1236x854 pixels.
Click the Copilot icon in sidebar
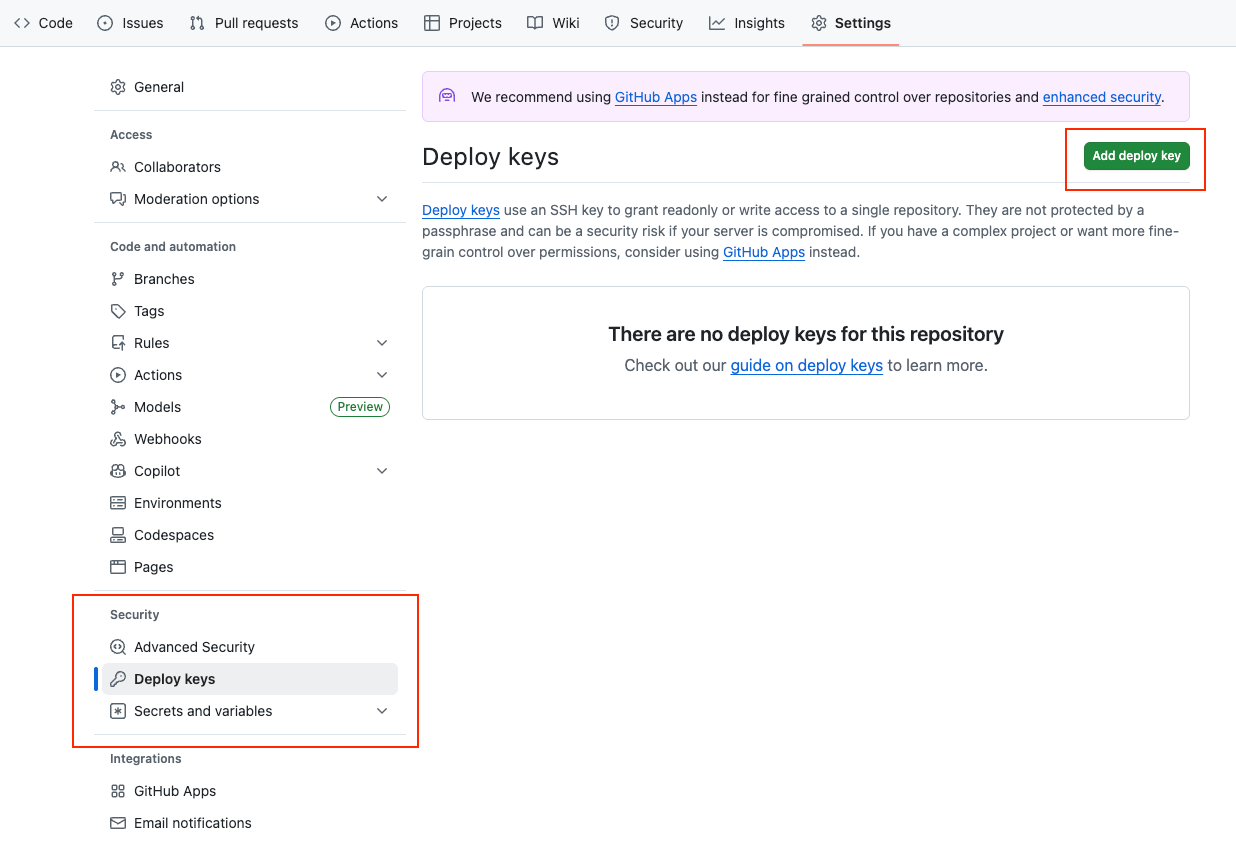[118, 471]
